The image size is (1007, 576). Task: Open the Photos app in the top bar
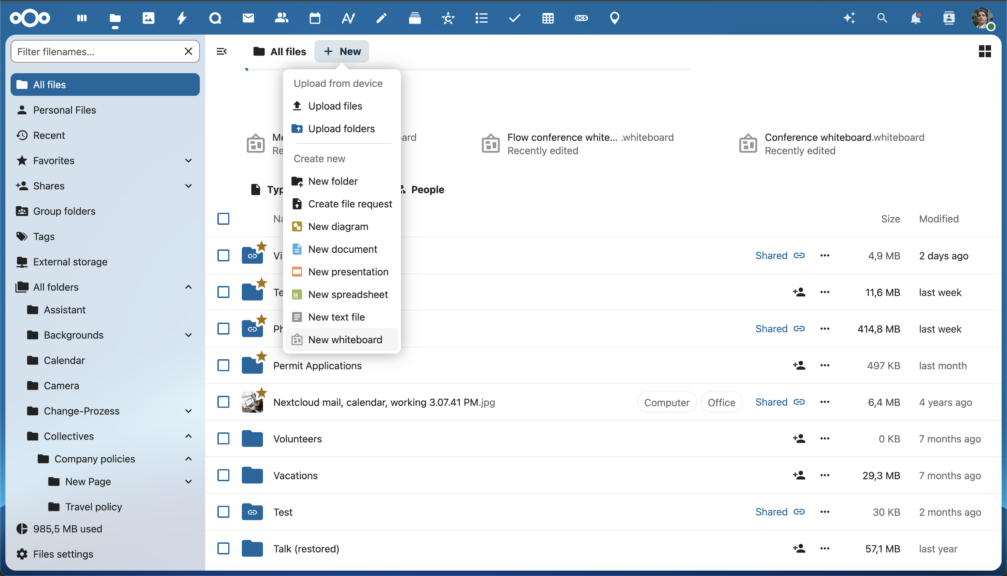click(x=148, y=17)
